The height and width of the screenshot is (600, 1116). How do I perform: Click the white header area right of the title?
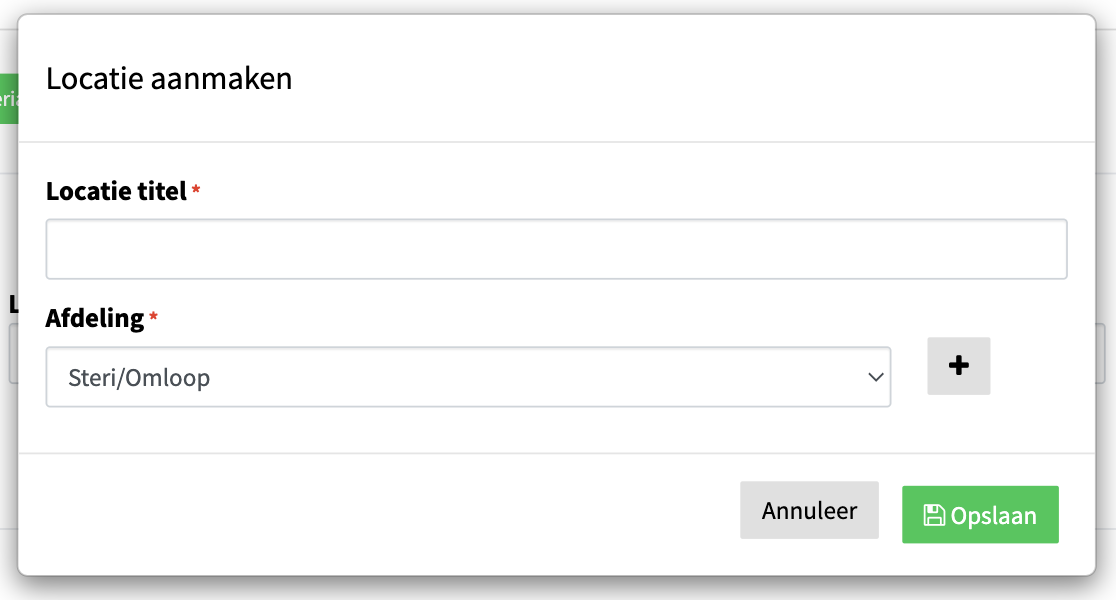(690, 78)
